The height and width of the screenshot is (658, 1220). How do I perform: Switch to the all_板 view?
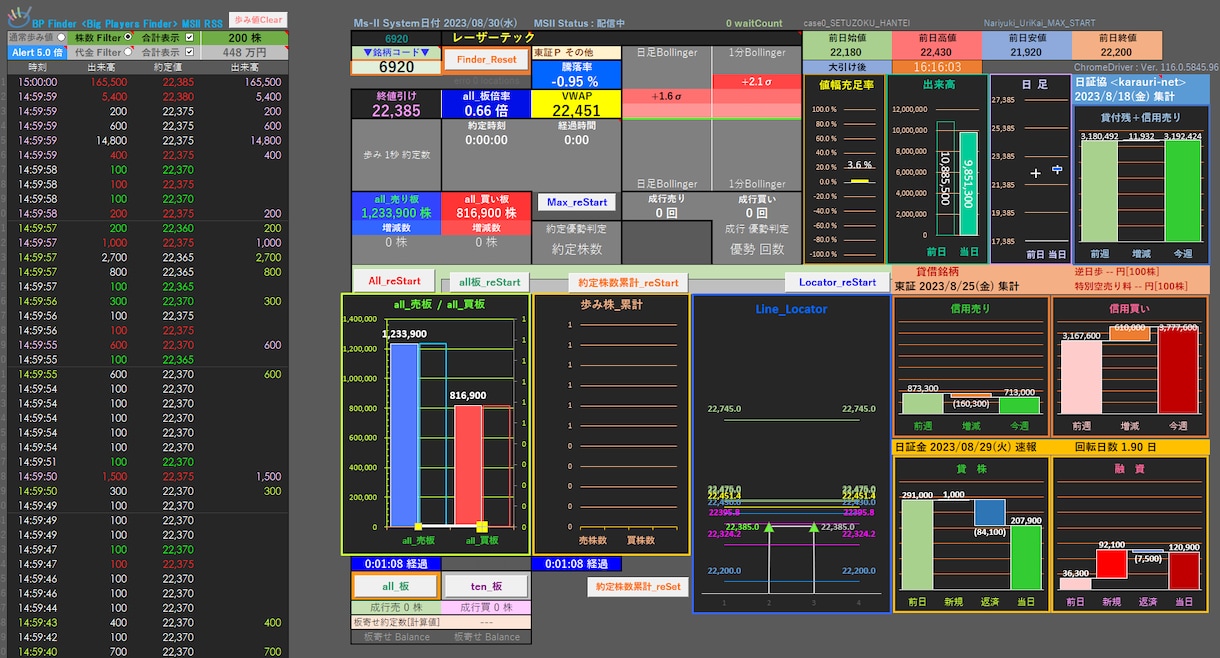pos(395,586)
